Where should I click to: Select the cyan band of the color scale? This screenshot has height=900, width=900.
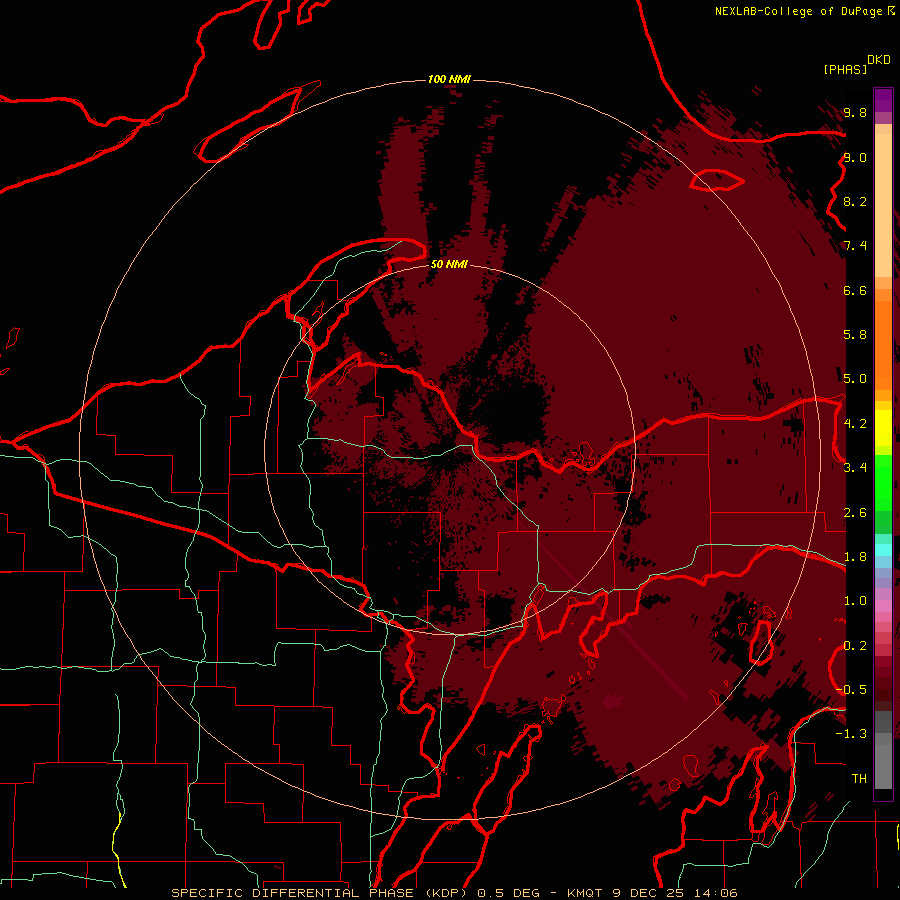[883, 549]
